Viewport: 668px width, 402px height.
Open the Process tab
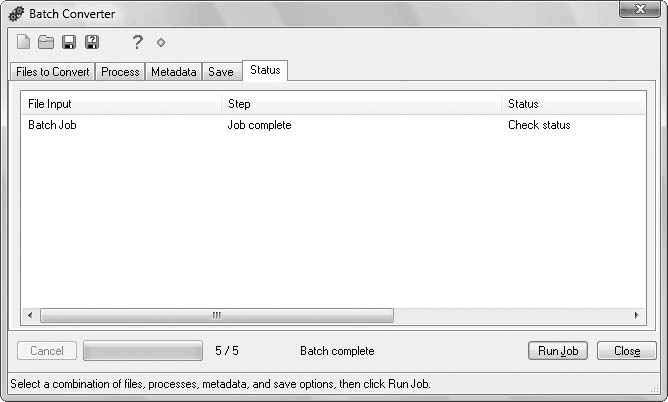[120, 72]
